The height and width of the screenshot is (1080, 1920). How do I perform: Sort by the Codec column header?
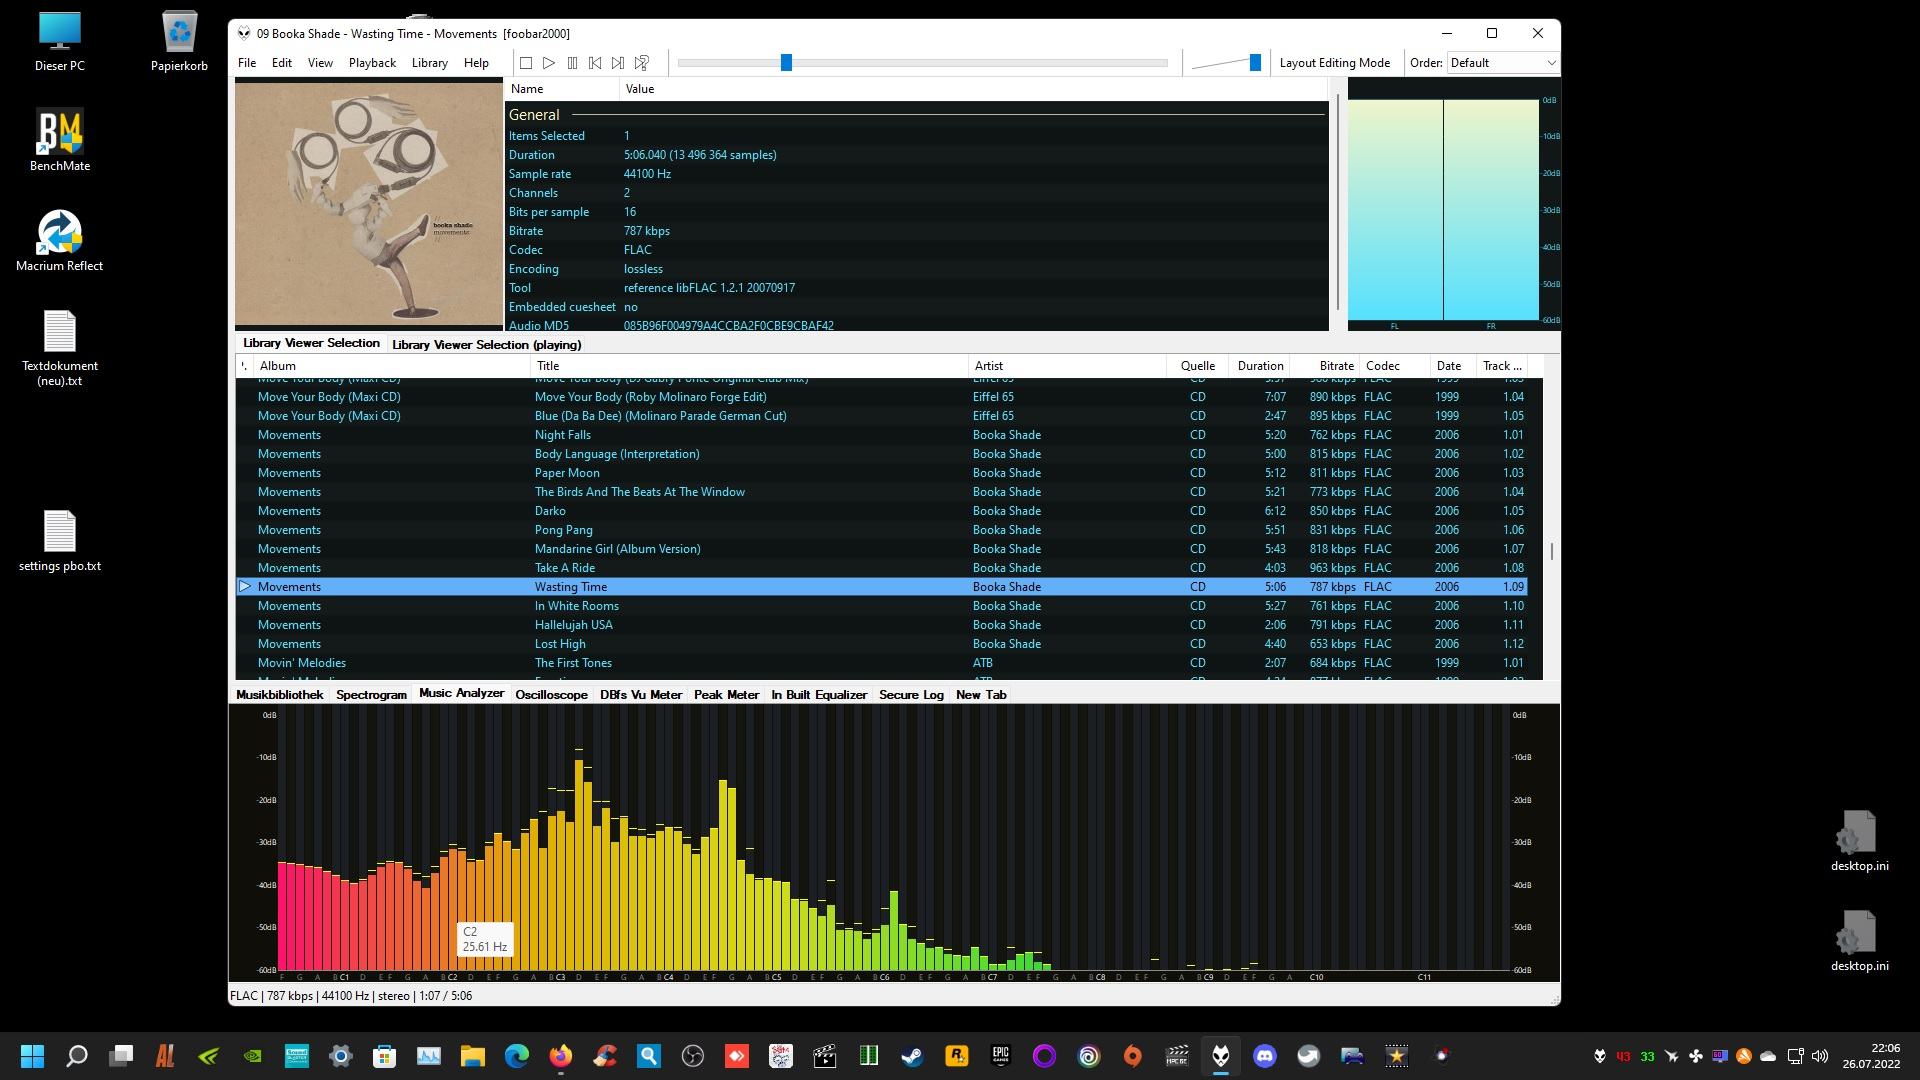tap(1394, 366)
